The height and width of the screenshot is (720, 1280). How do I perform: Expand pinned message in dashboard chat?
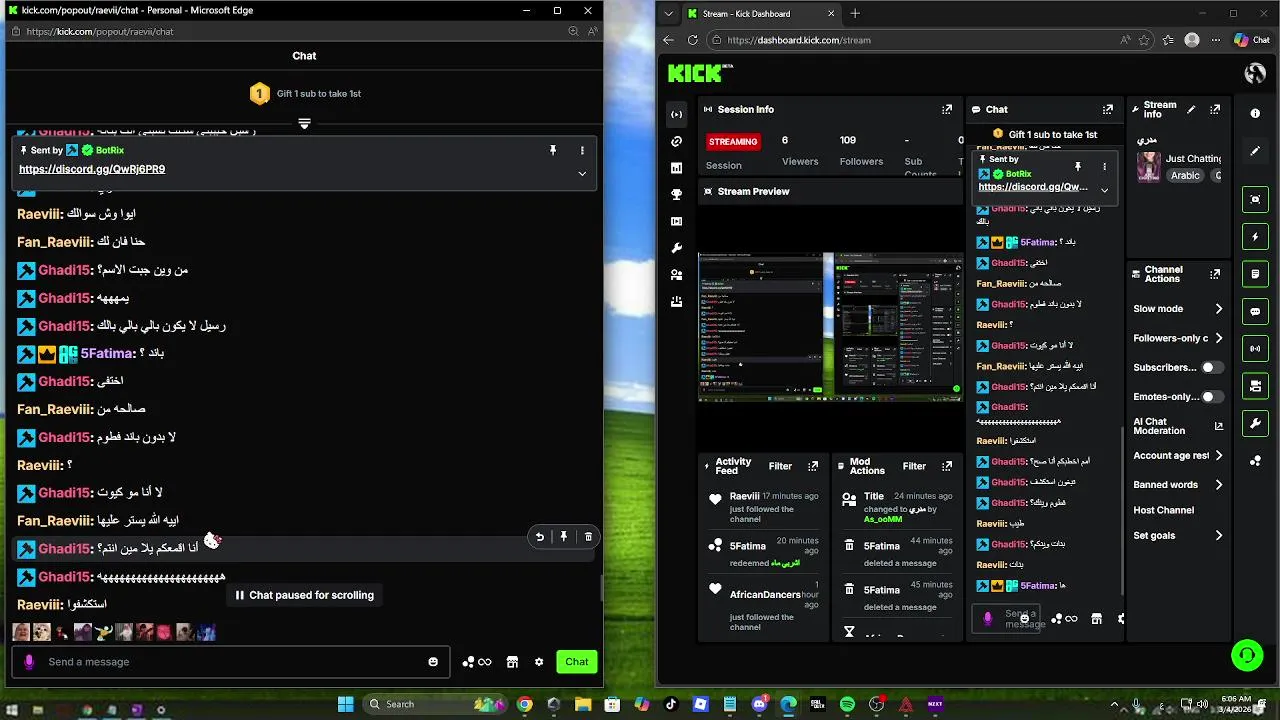1104,189
